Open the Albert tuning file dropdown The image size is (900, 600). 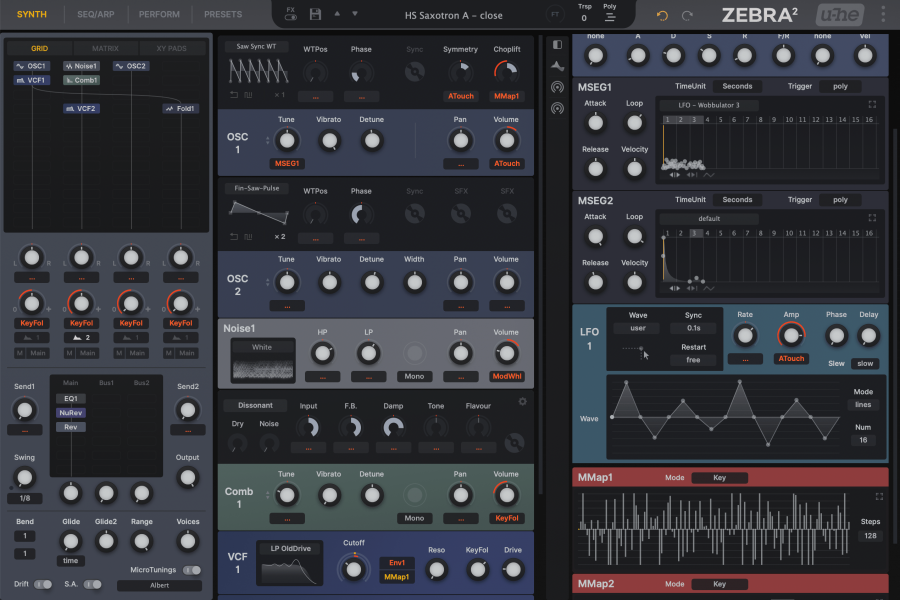158,585
